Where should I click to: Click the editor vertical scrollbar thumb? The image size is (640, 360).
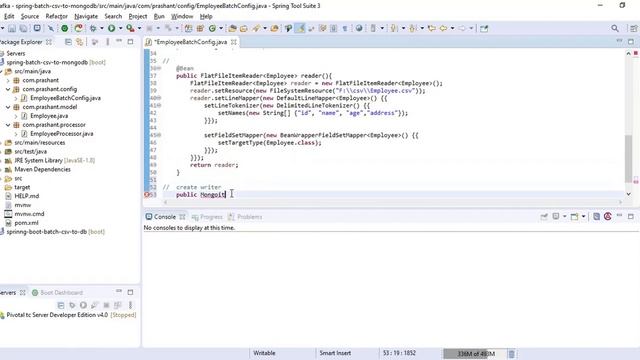click(x=628, y=158)
